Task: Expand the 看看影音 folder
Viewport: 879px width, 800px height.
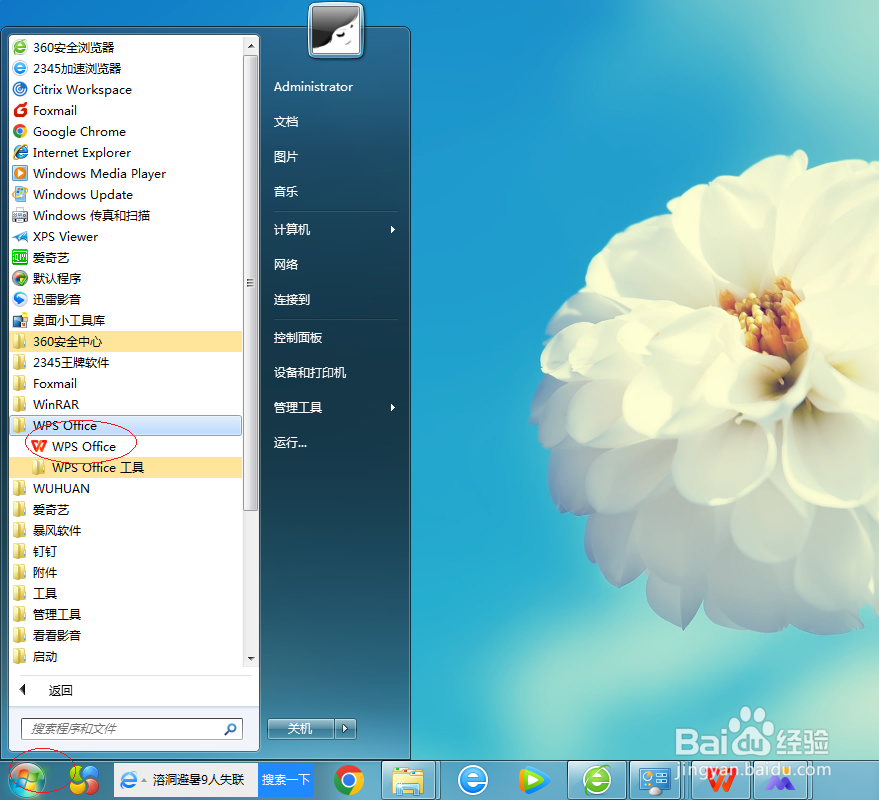Action: (x=126, y=636)
